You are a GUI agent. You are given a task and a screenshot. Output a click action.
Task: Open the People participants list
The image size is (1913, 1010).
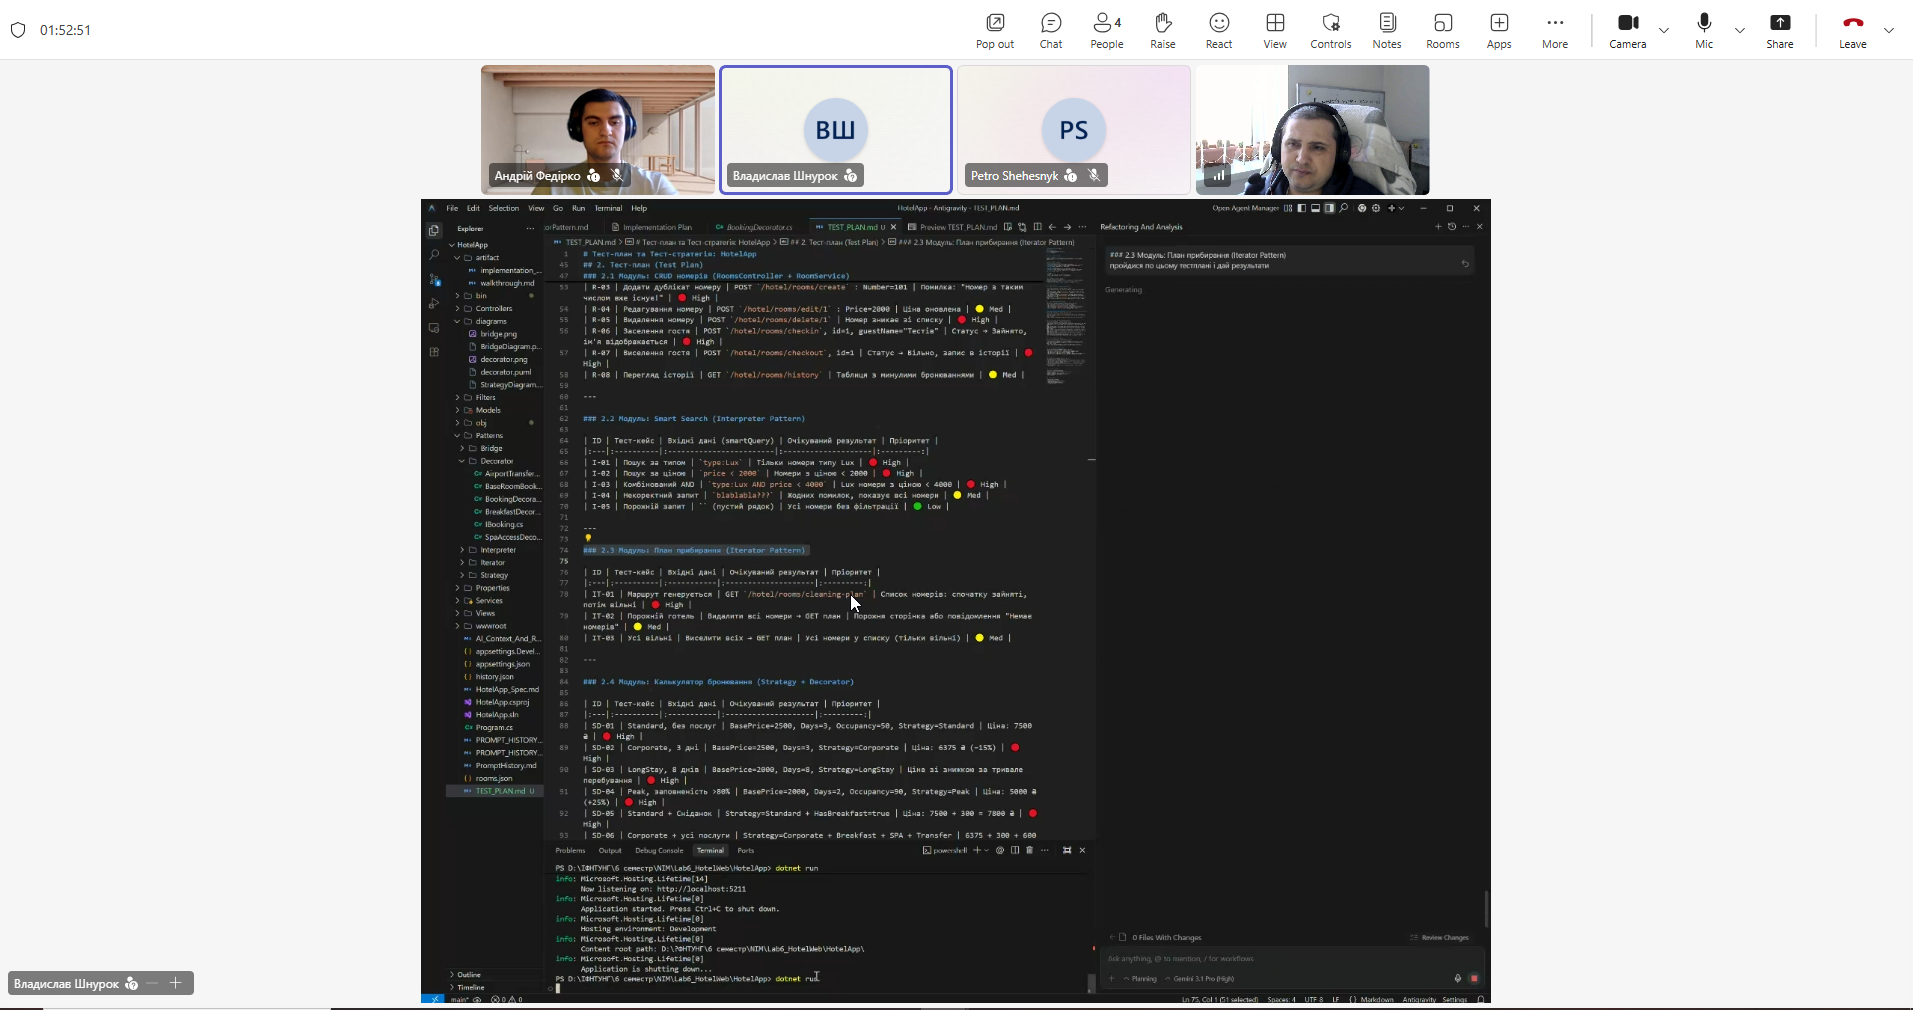1106,30
